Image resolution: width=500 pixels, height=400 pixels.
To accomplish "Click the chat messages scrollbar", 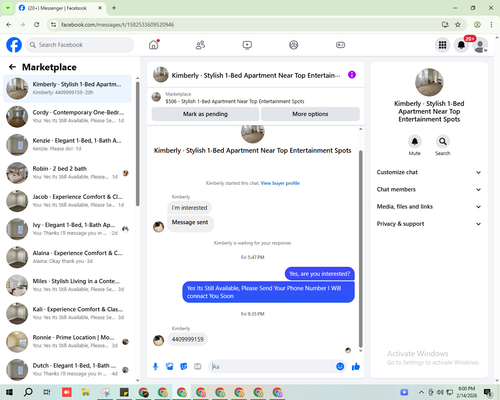I will coord(360,248).
